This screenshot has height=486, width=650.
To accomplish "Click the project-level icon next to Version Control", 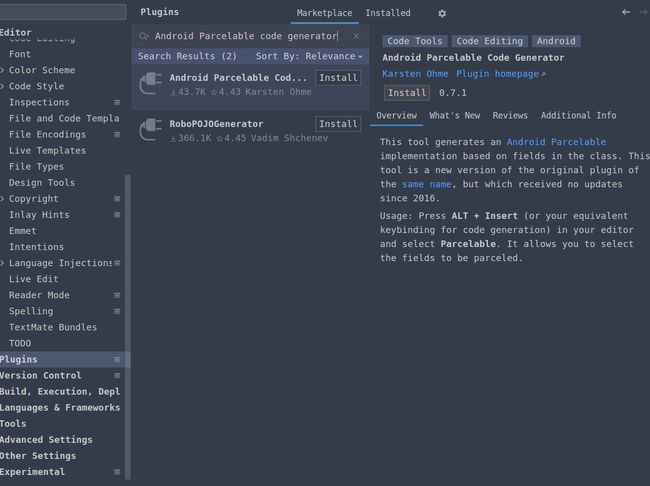I will [x=117, y=375].
